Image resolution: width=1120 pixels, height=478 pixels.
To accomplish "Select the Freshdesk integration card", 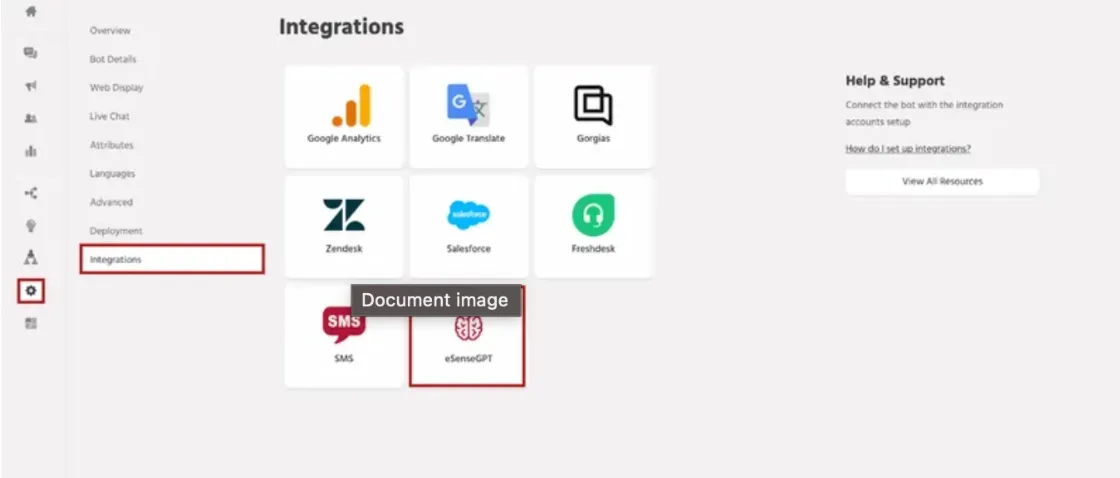I will [x=594, y=227].
